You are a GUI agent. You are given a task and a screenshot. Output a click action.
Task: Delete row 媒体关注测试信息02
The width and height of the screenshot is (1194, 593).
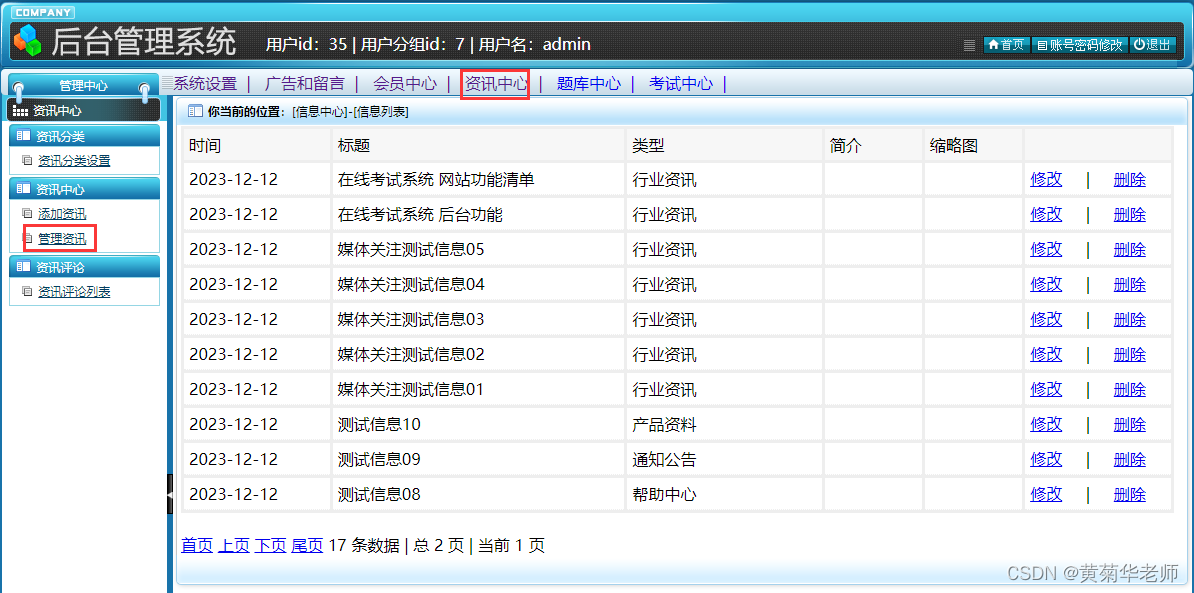click(x=1129, y=355)
